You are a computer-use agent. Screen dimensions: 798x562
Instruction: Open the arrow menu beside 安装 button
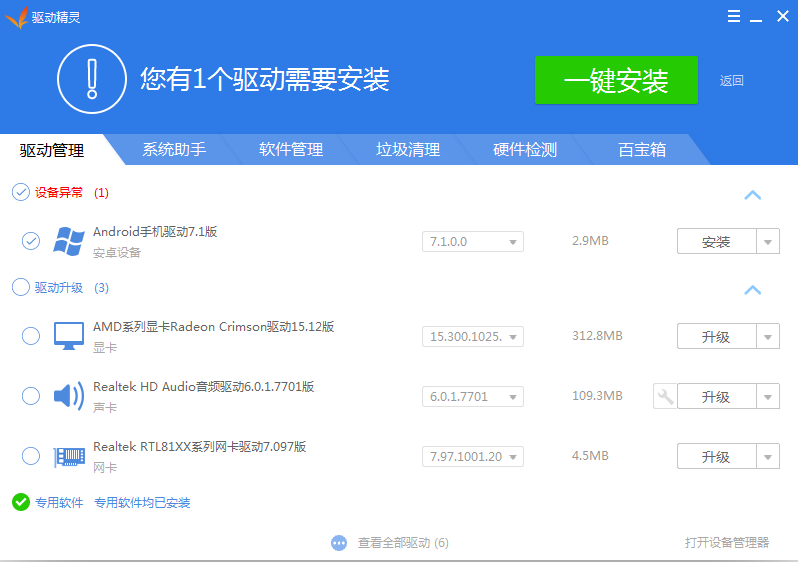pyautogui.click(x=768, y=241)
